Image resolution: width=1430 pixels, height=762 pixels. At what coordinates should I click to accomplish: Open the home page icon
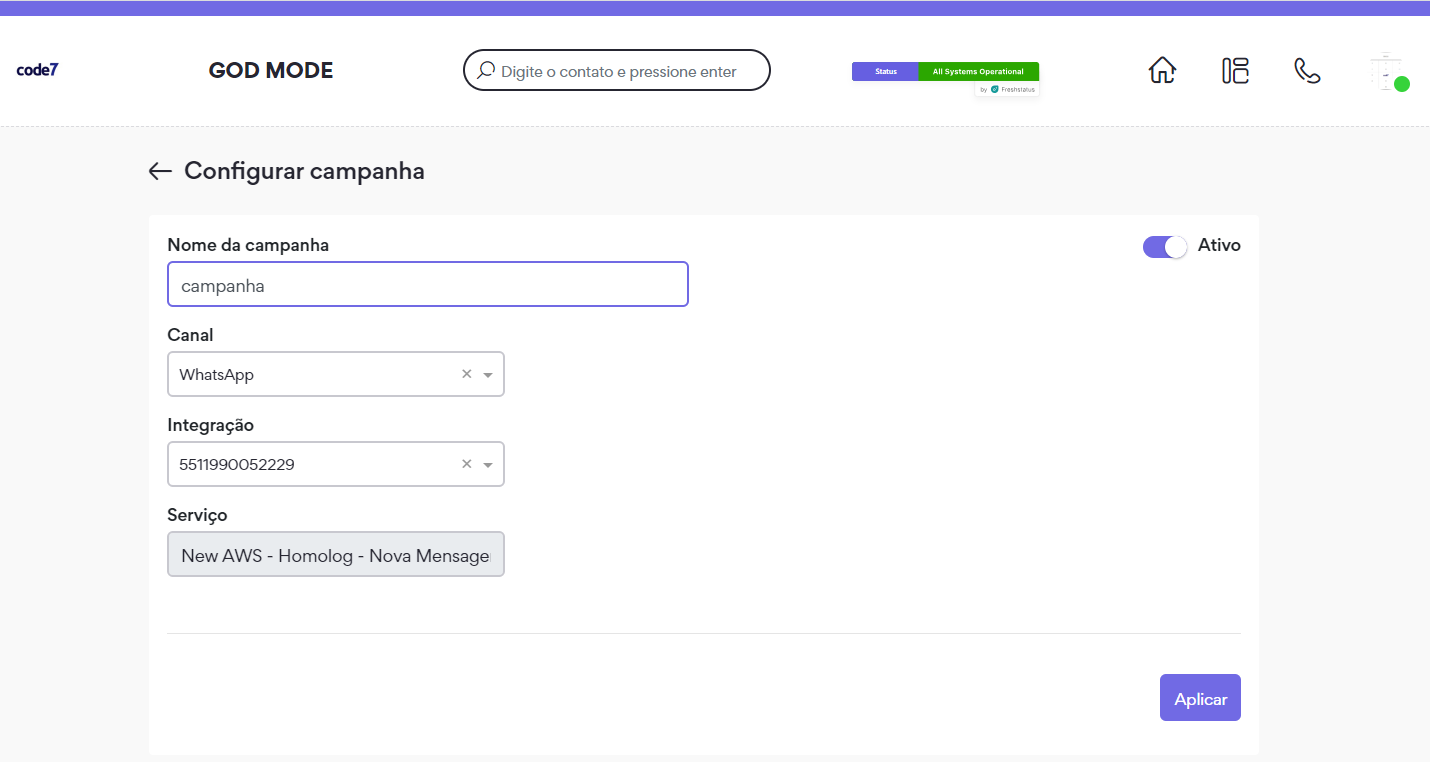coord(1162,70)
